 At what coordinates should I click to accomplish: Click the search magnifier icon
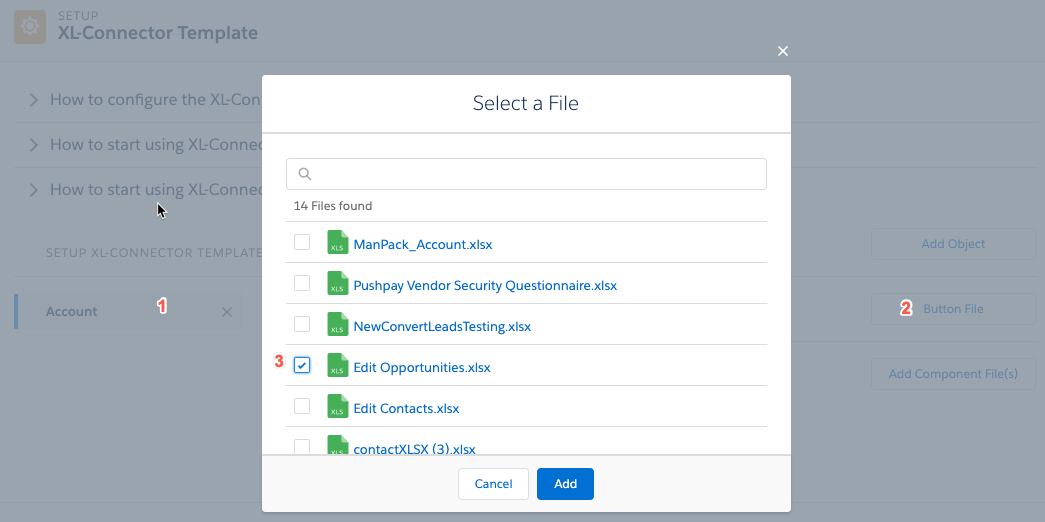point(305,174)
